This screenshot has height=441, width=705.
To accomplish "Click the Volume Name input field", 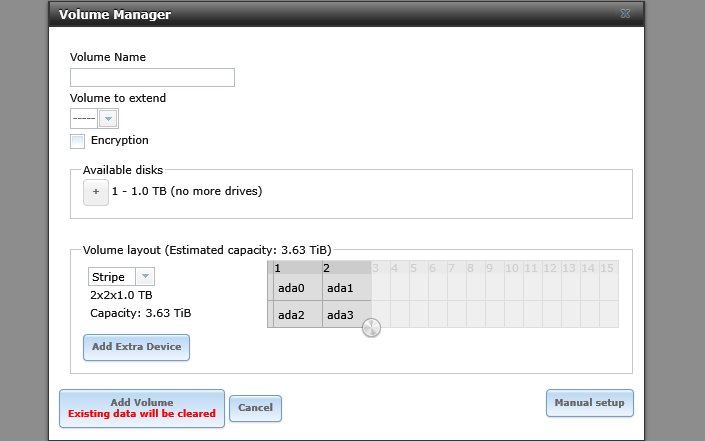I will coord(152,77).
